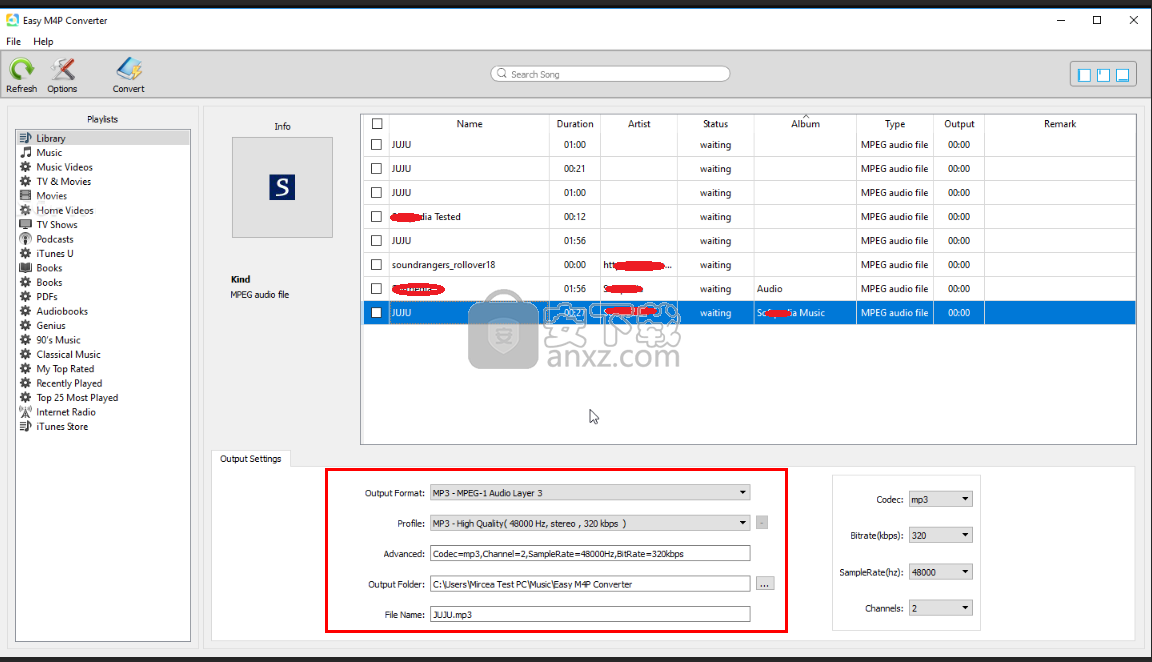The image size is (1152, 662).
Task: Select the Library playlist icon
Action: (x=26, y=138)
